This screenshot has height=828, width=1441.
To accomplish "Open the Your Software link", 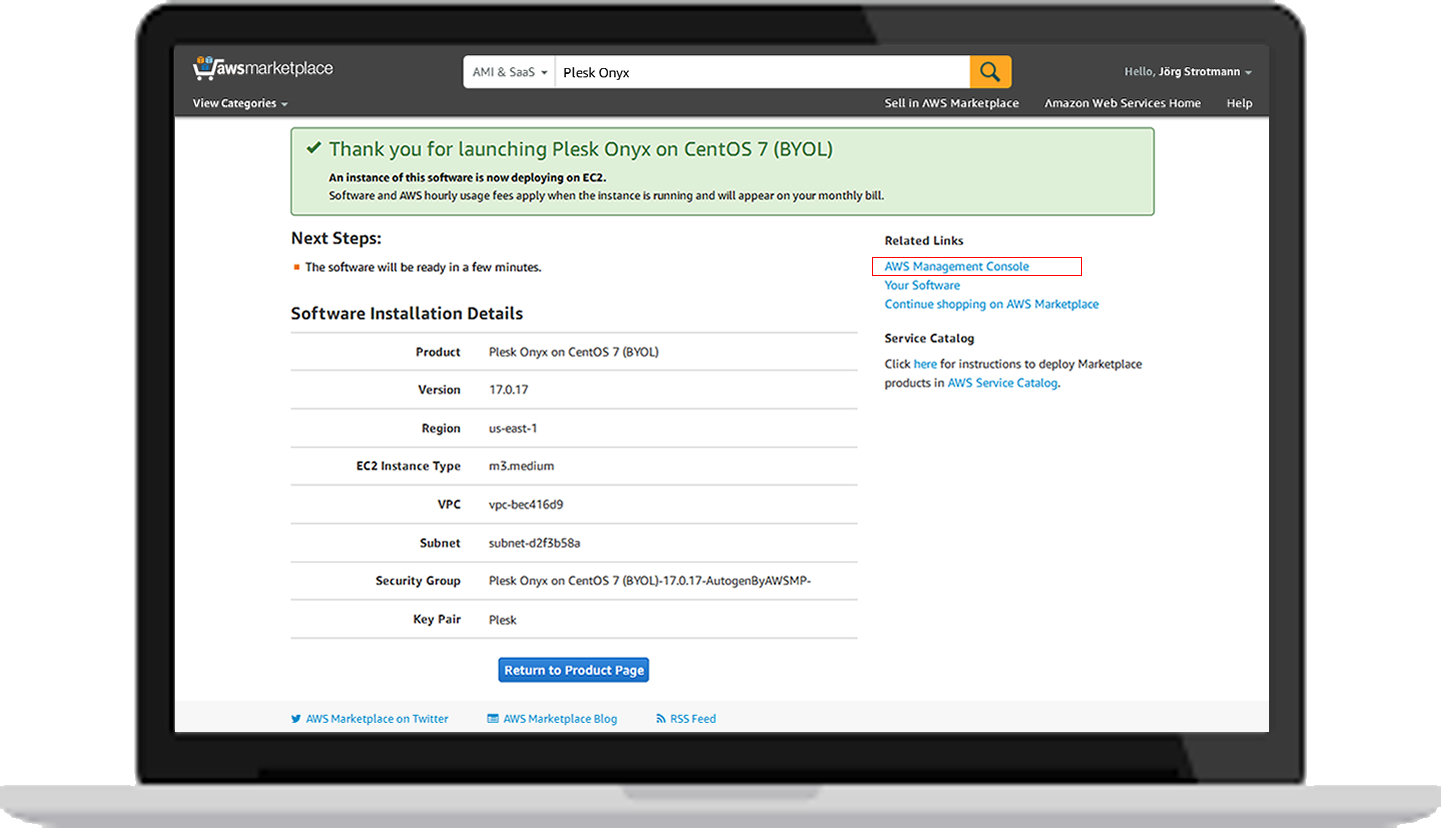I will click(922, 285).
